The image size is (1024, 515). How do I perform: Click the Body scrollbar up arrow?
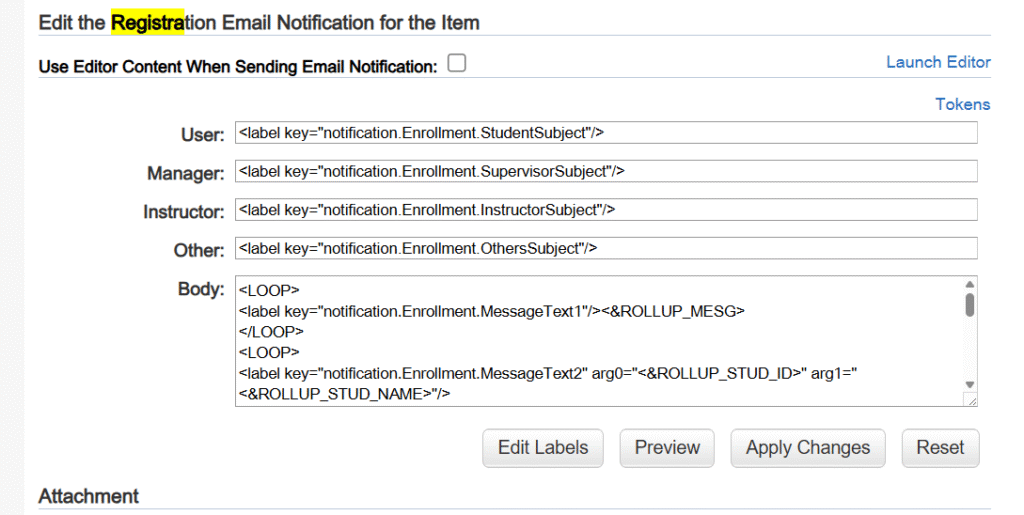pyautogui.click(x=969, y=284)
